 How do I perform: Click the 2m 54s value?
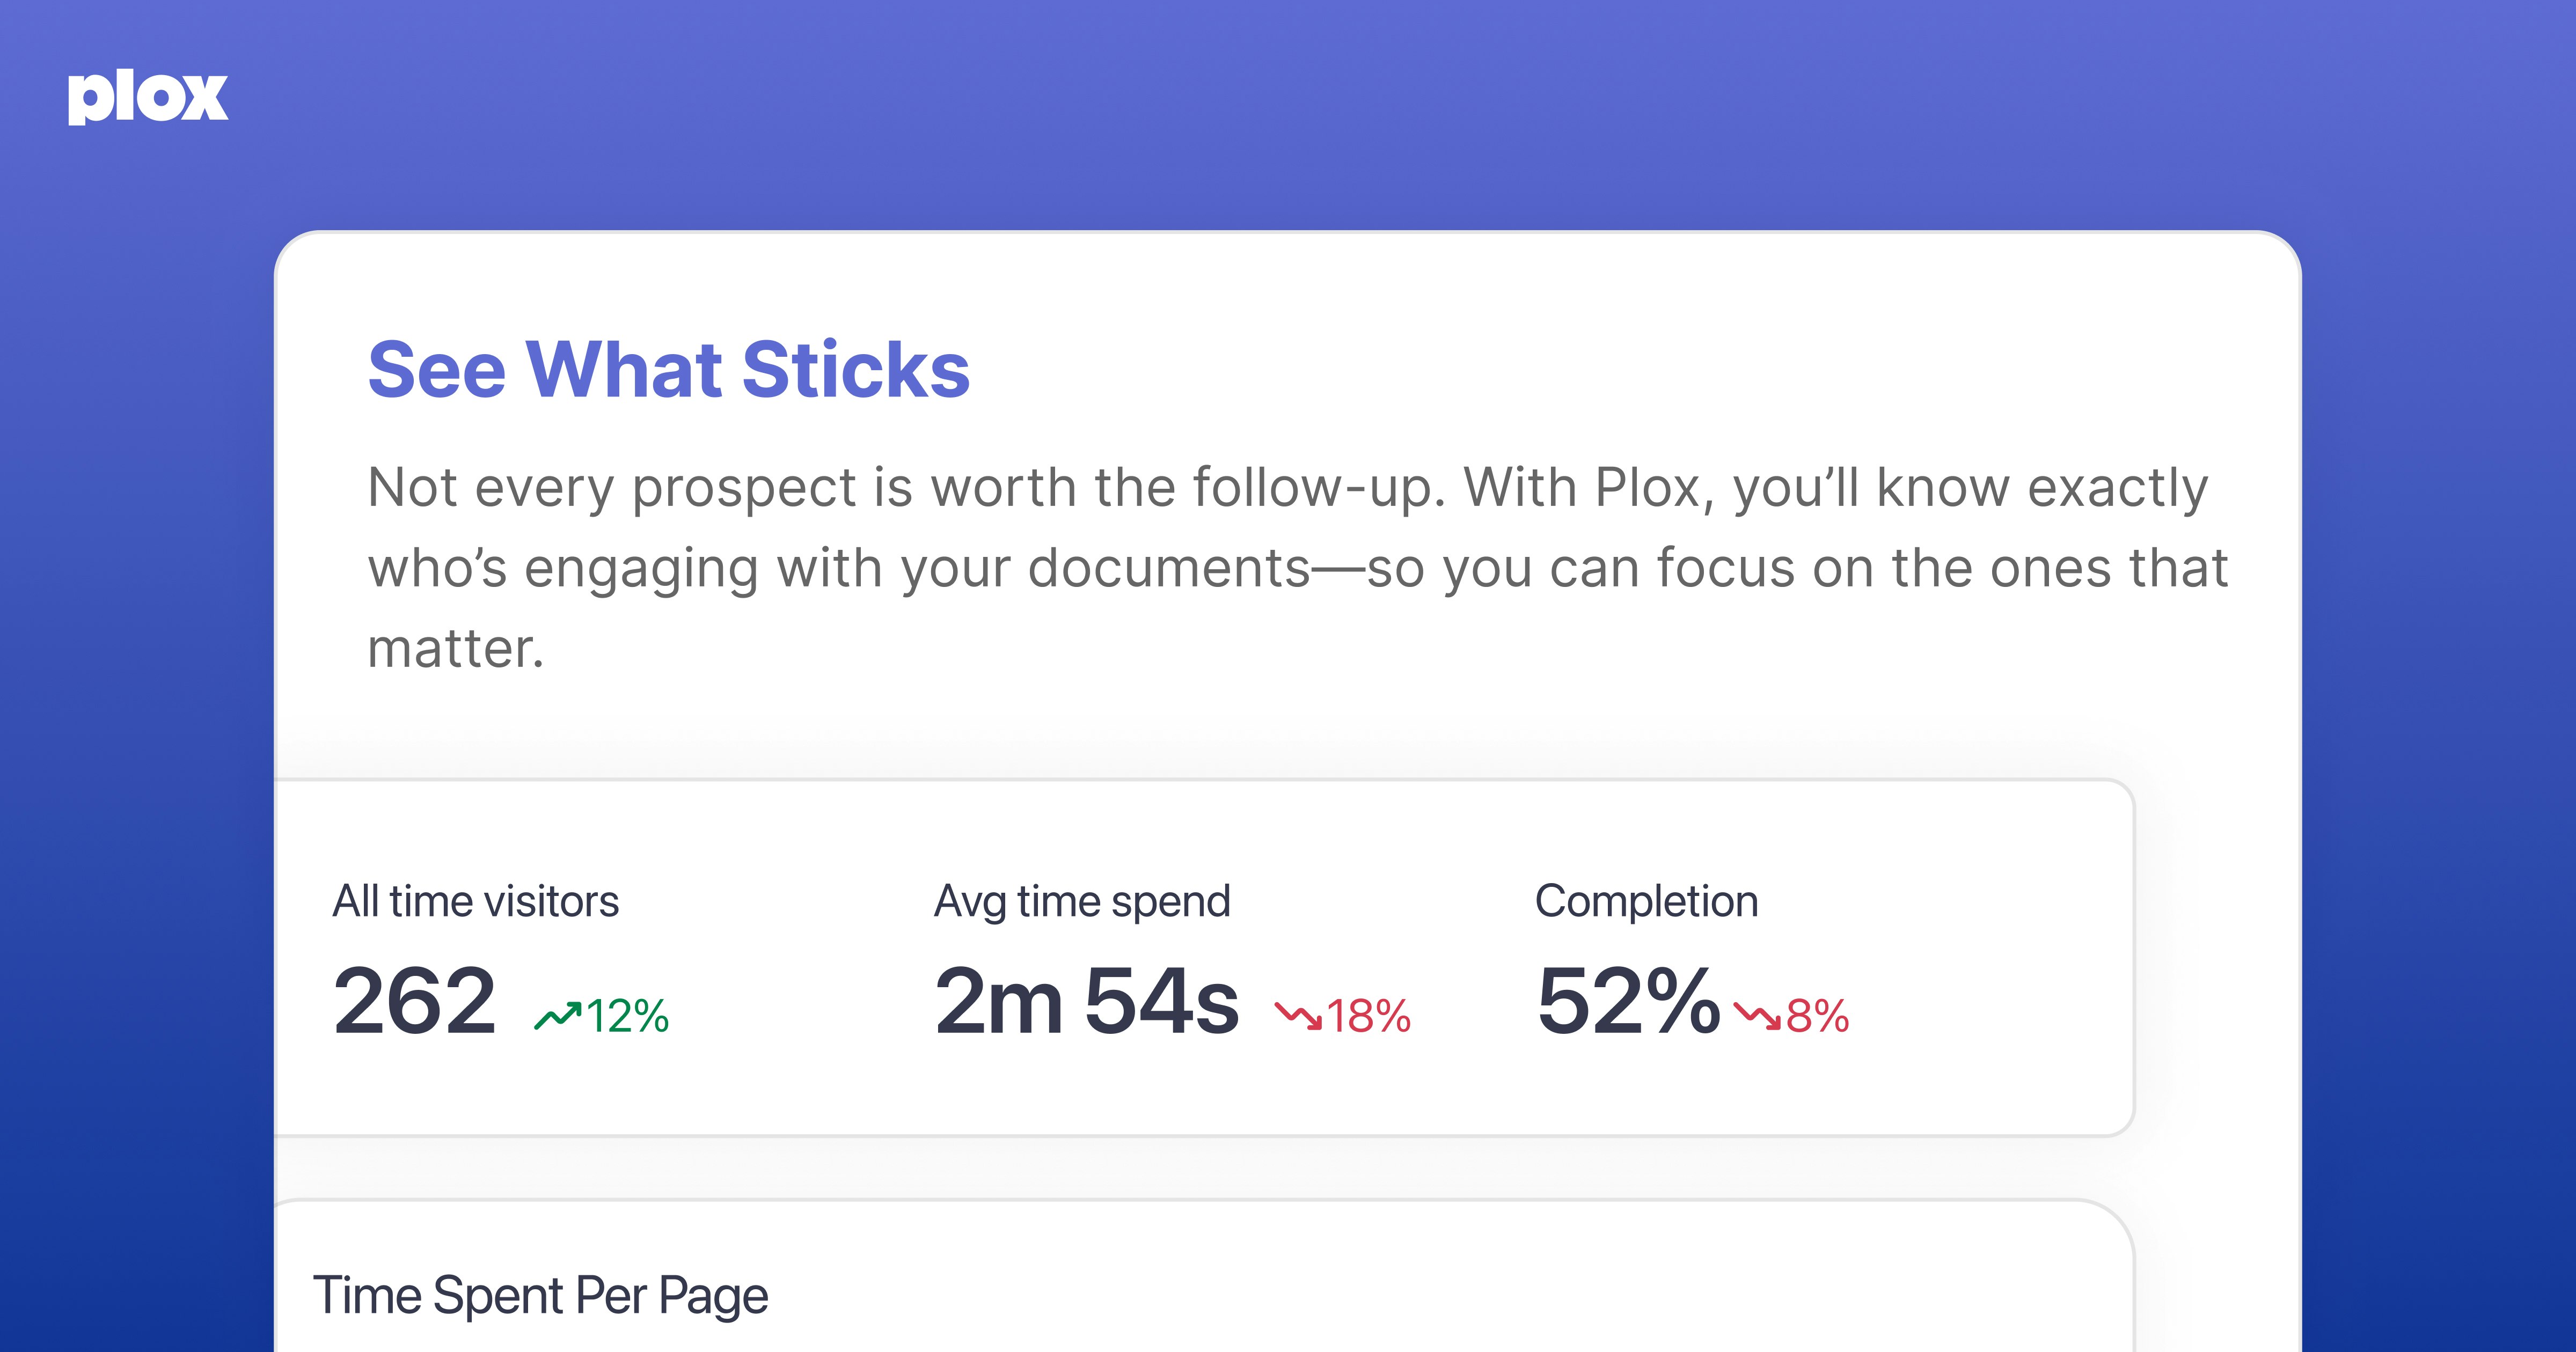coord(1087,1000)
